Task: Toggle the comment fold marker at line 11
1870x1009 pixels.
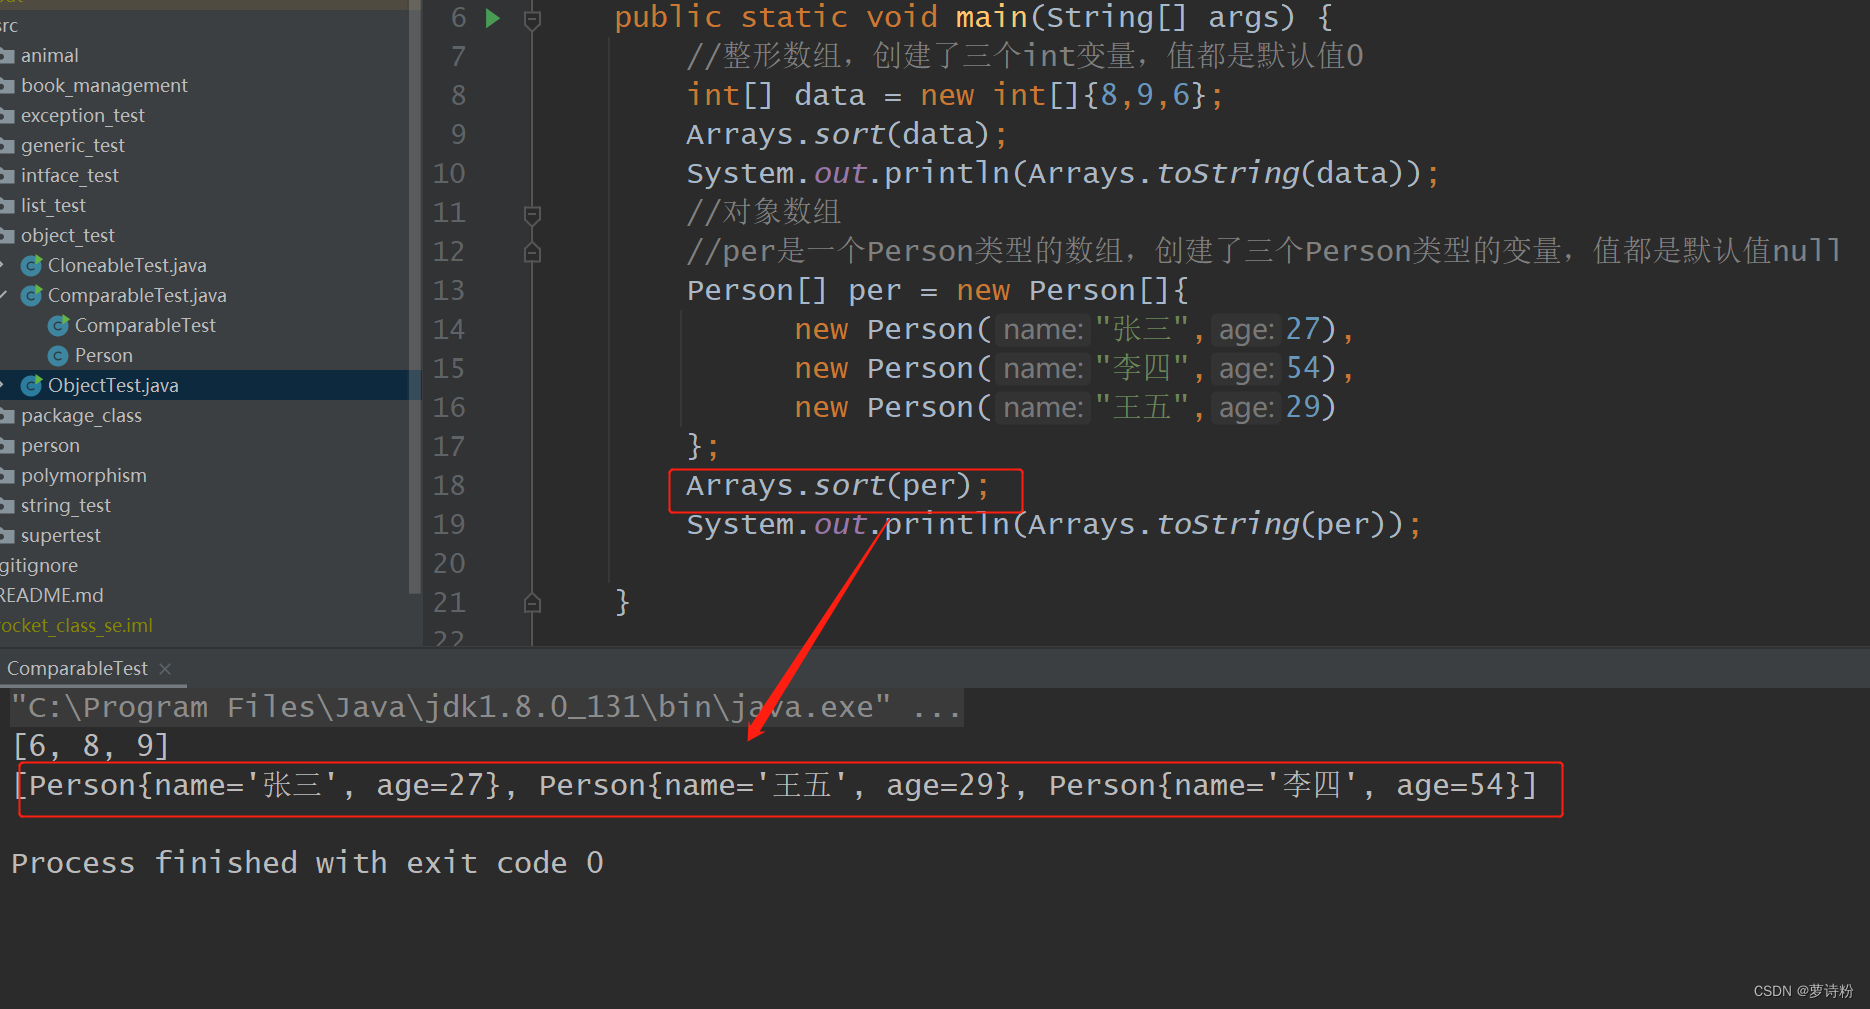Action: tap(532, 213)
